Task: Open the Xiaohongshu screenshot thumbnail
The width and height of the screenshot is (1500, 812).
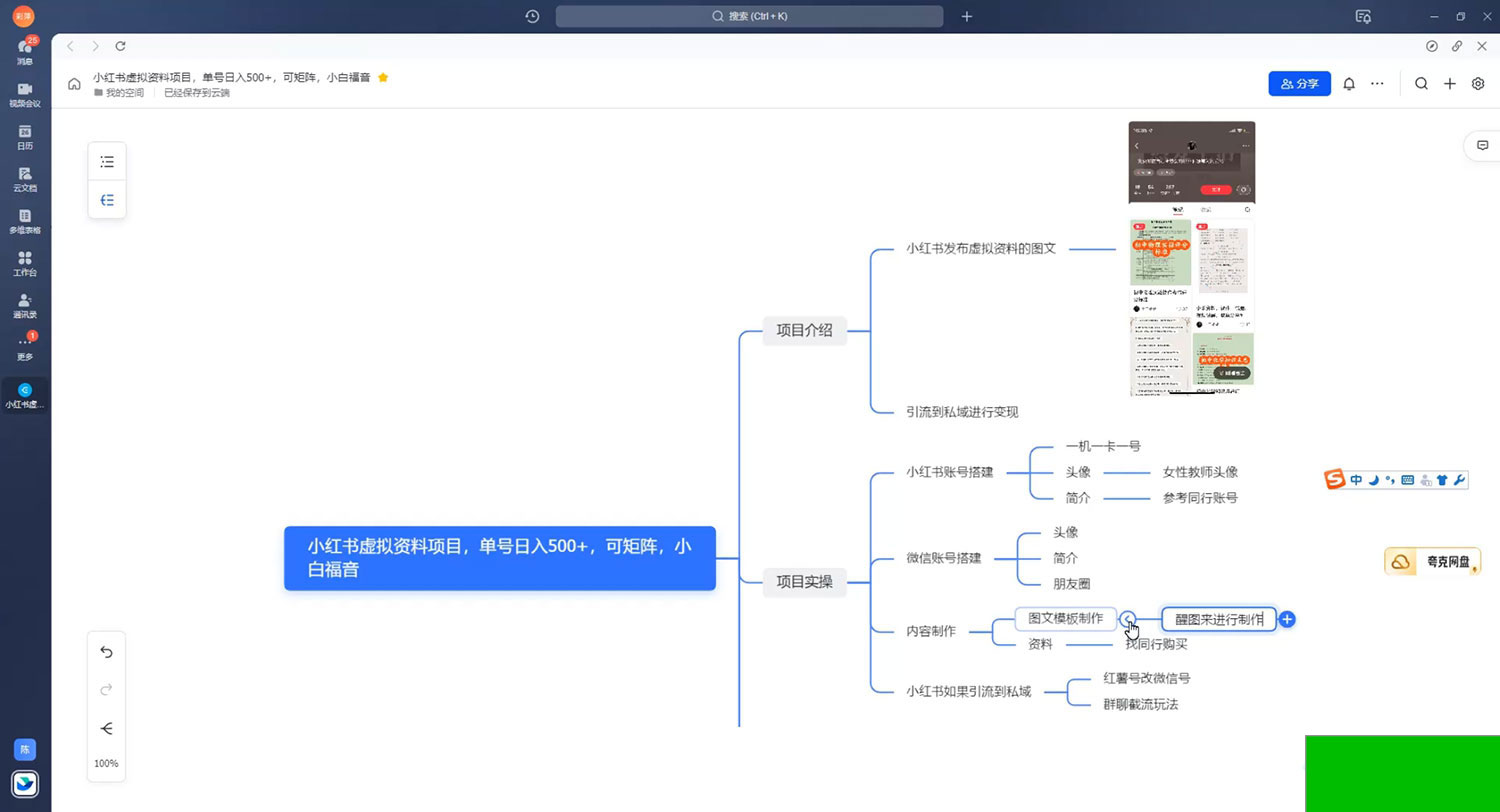Action: click(1191, 258)
